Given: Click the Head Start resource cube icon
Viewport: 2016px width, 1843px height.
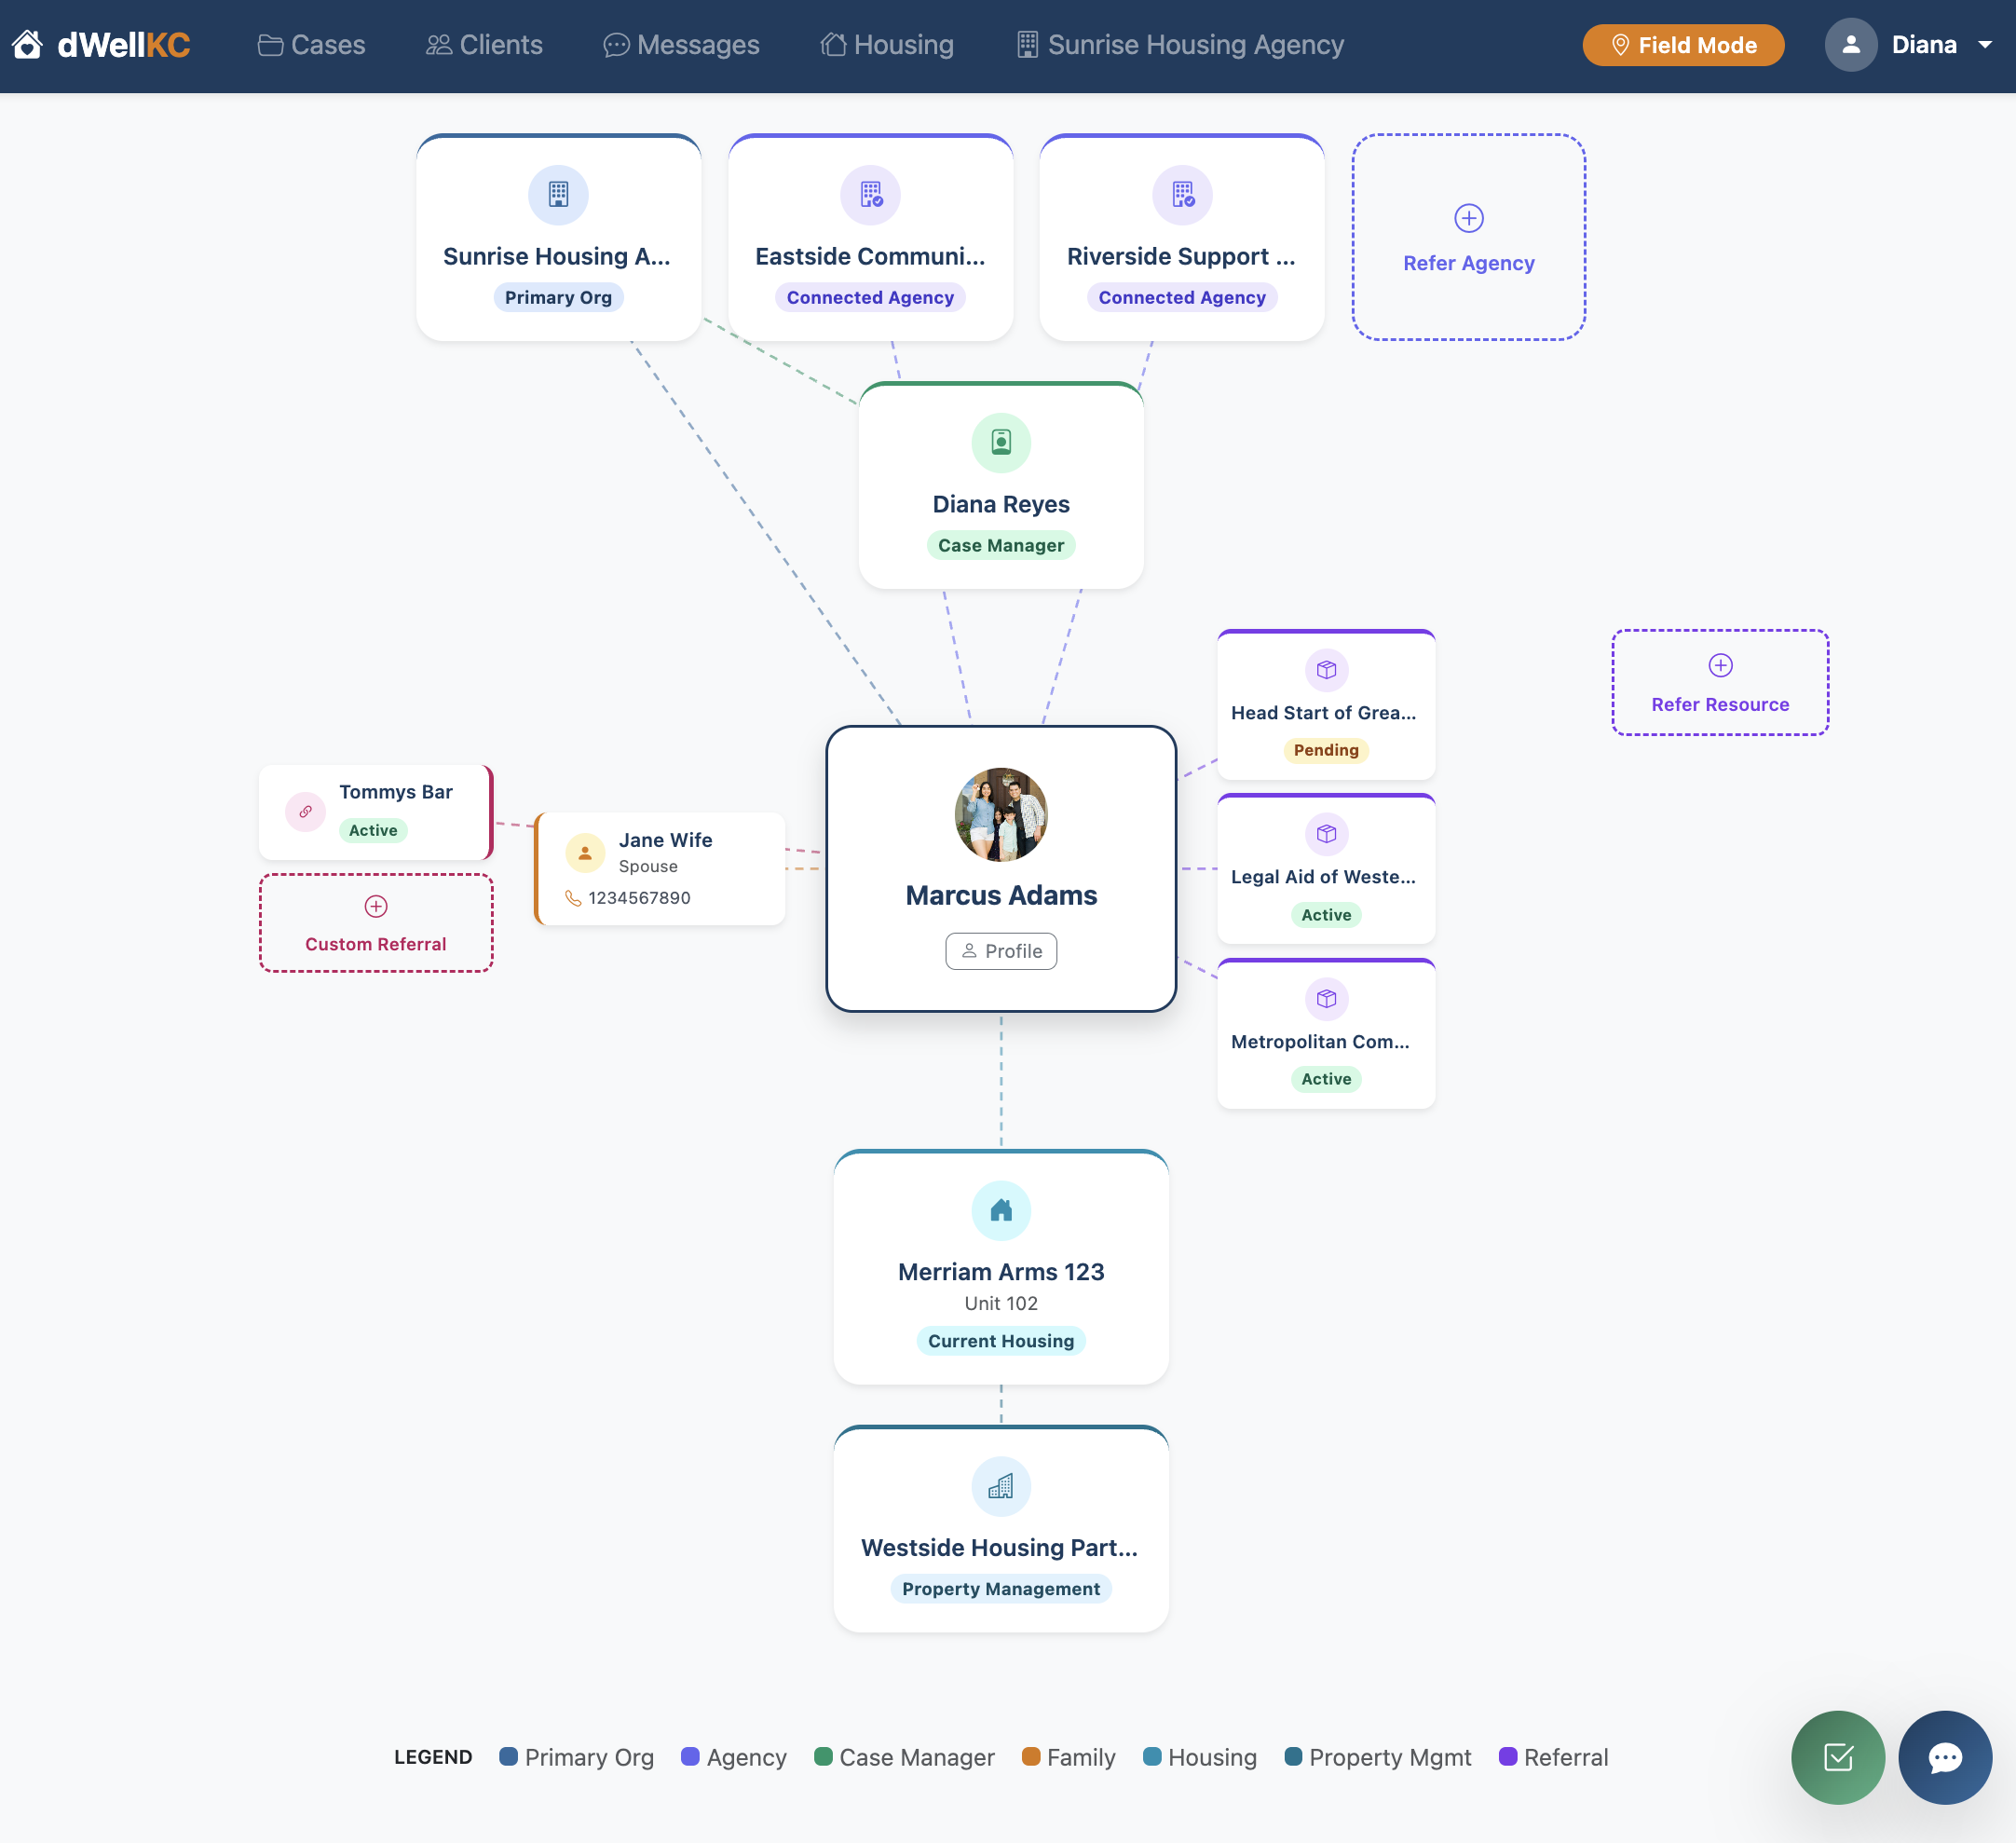Looking at the screenshot, I should (x=1326, y=670).
